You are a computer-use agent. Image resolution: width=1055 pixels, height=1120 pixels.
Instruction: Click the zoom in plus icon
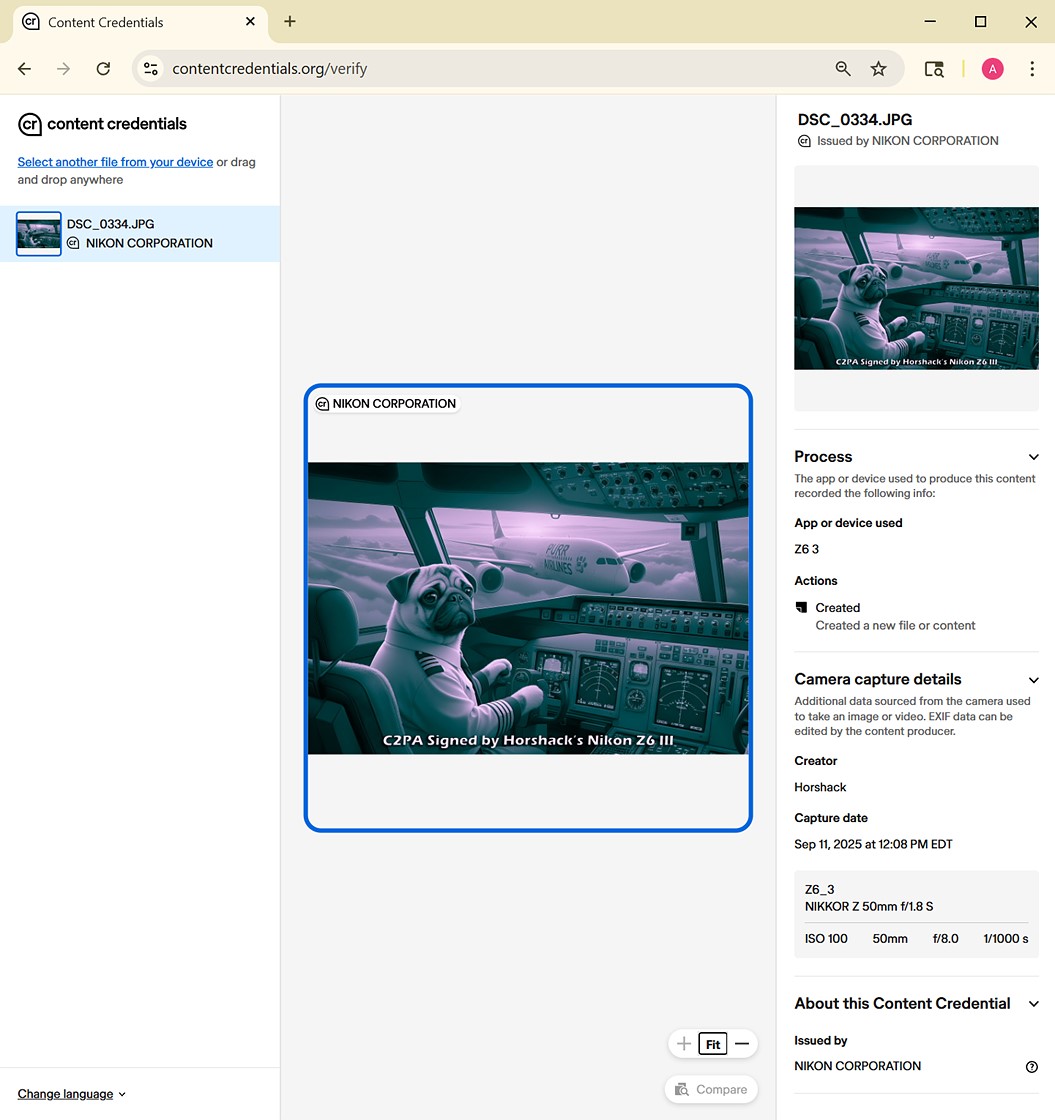[x=684, y=1044]
